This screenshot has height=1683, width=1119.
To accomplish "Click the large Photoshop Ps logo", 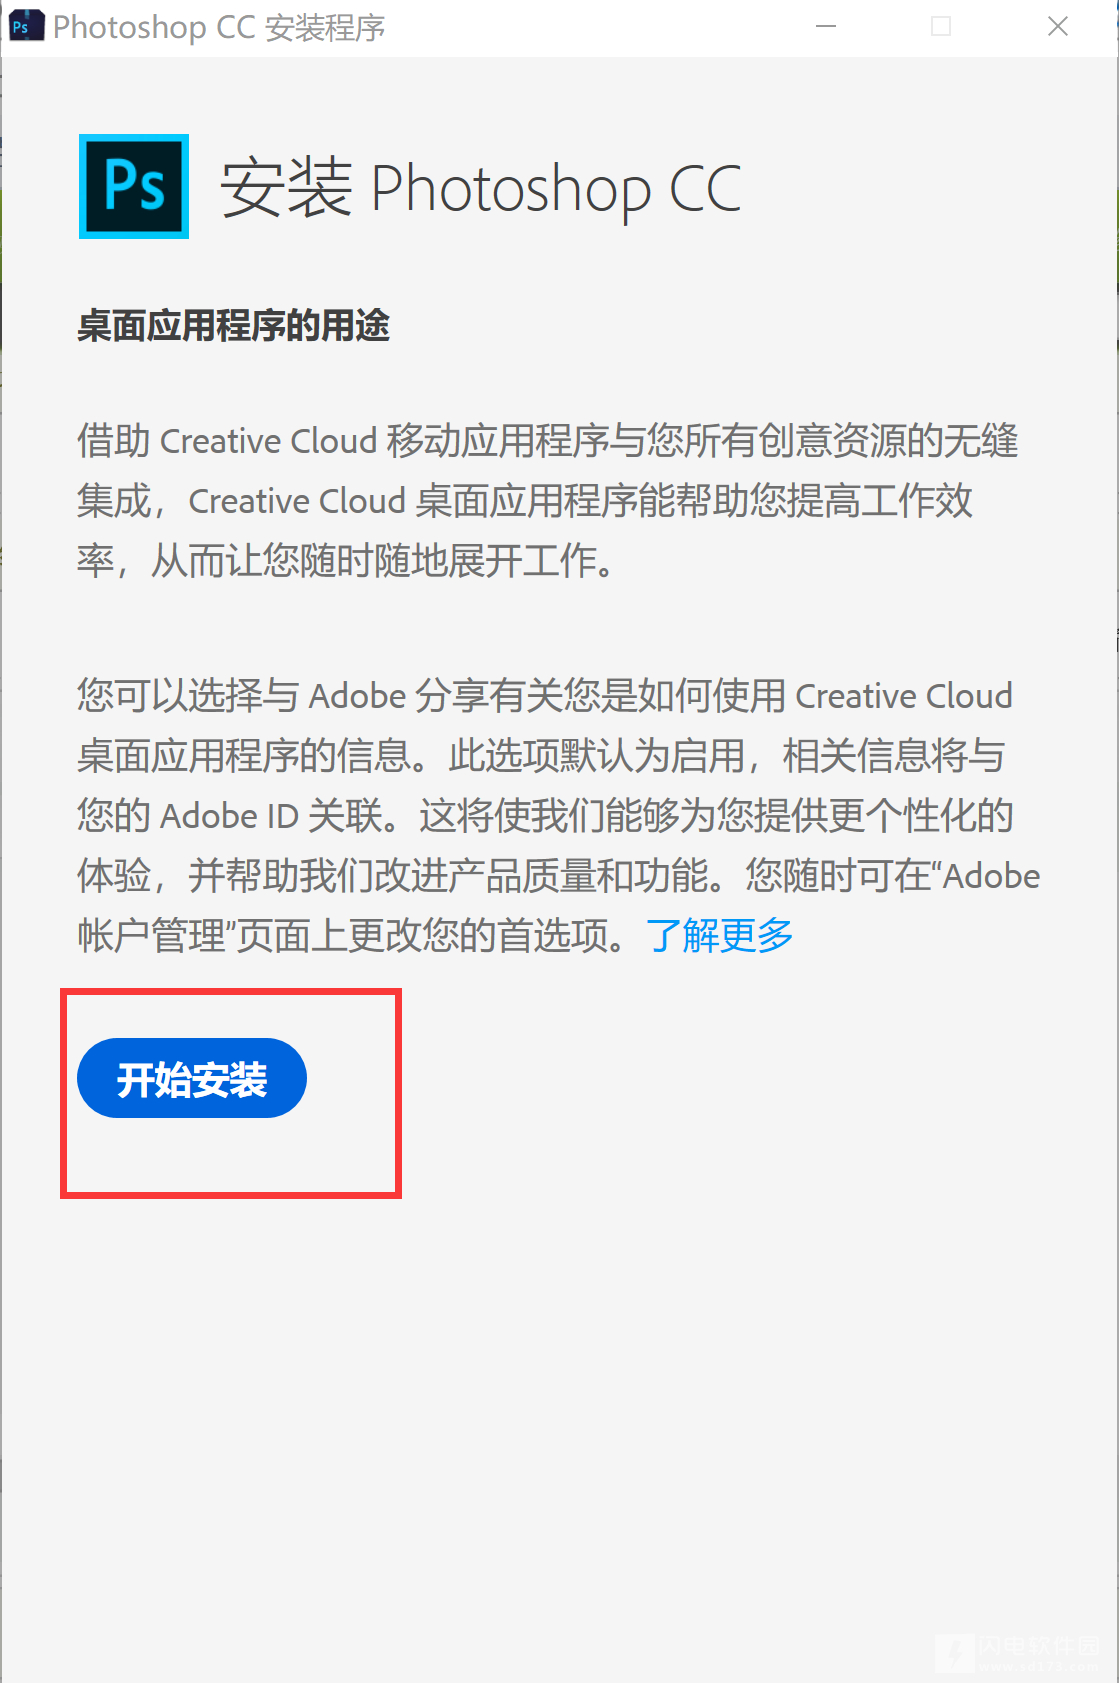I will click(x=134, y=187).
